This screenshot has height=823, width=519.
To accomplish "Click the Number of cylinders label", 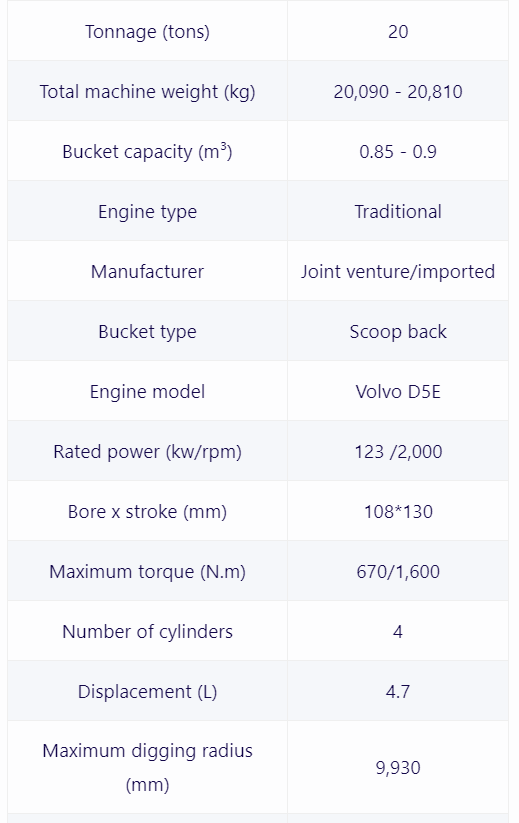I will click(x=147, y=631).
